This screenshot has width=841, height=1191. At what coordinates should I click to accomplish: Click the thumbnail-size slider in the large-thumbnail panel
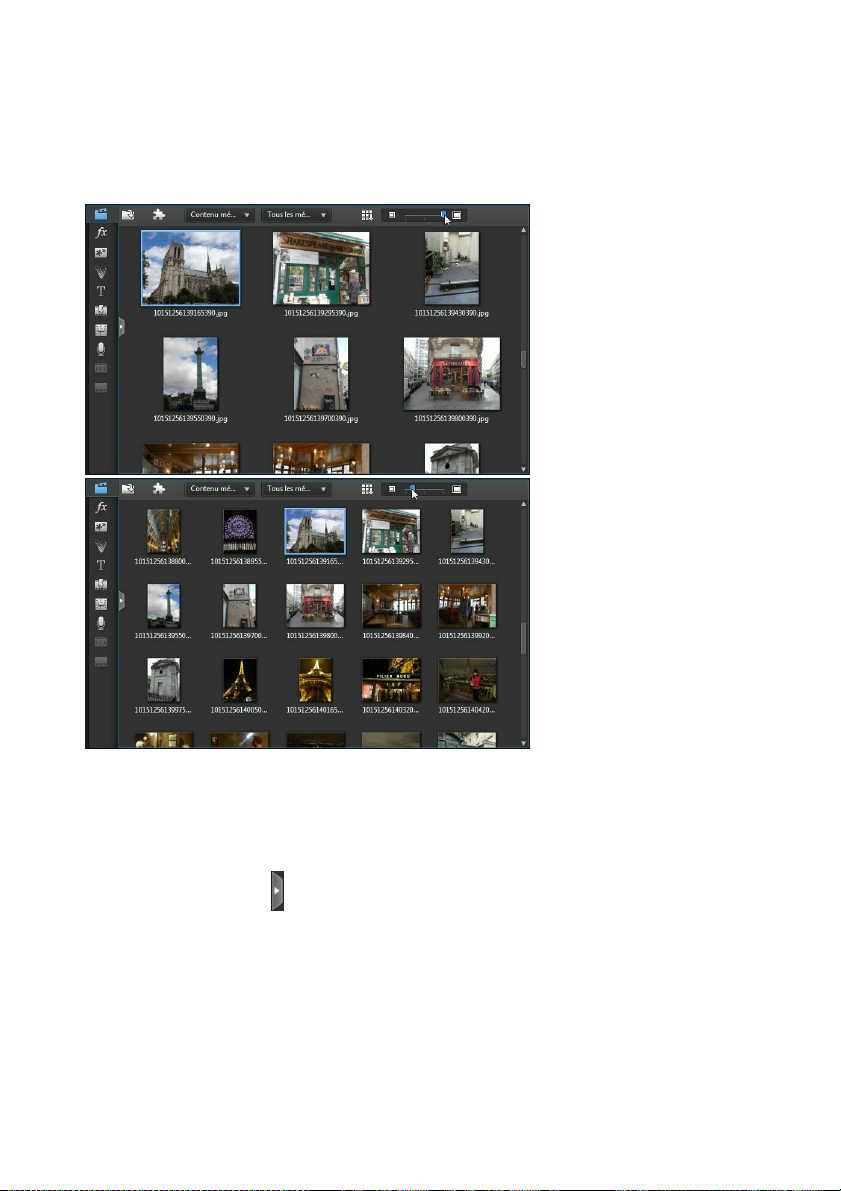(x=424, y=216)
